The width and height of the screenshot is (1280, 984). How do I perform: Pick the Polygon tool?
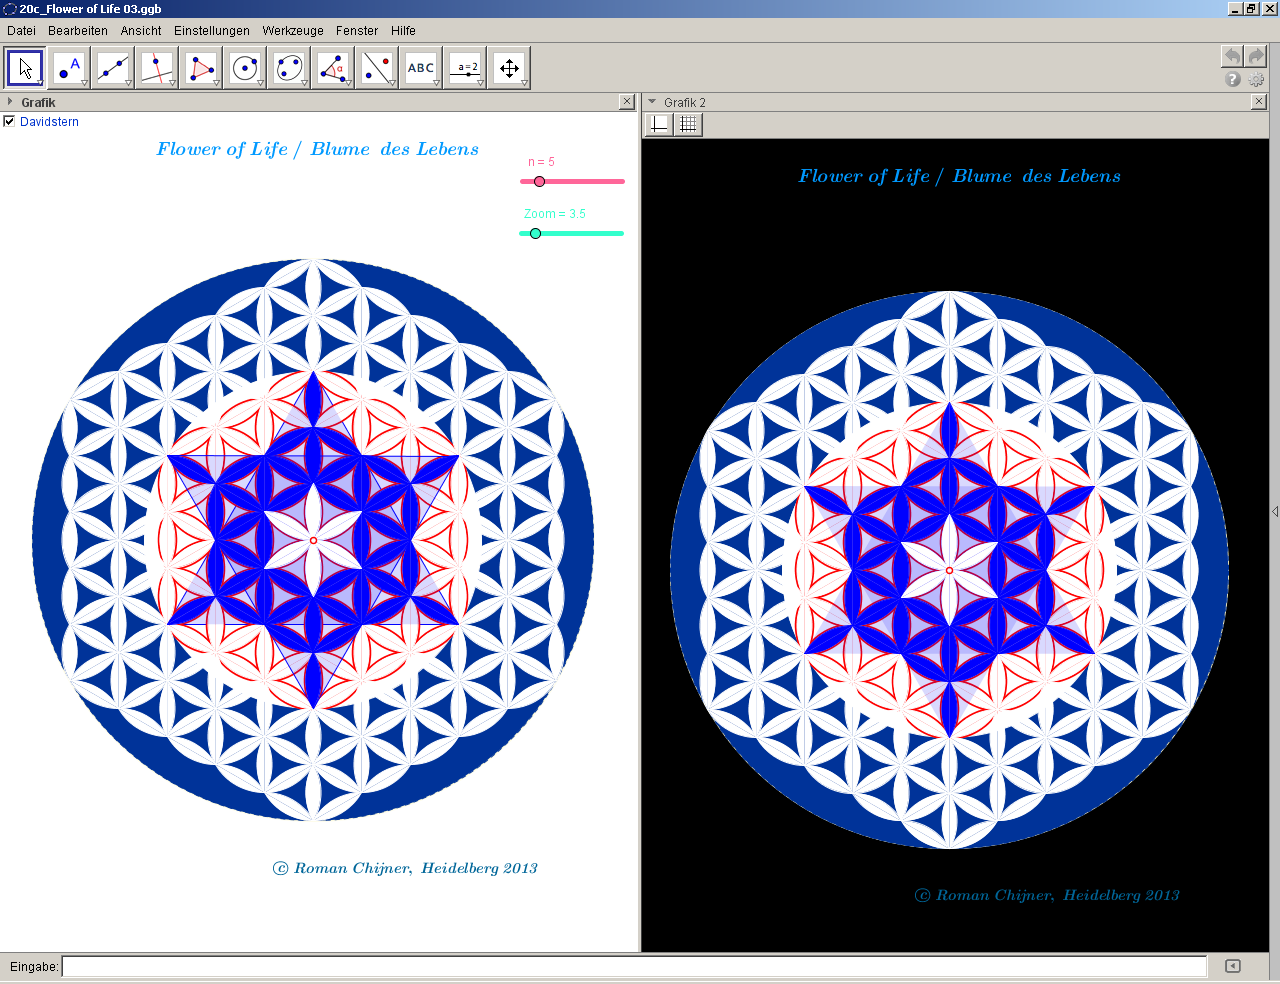(x=201, y=68)
